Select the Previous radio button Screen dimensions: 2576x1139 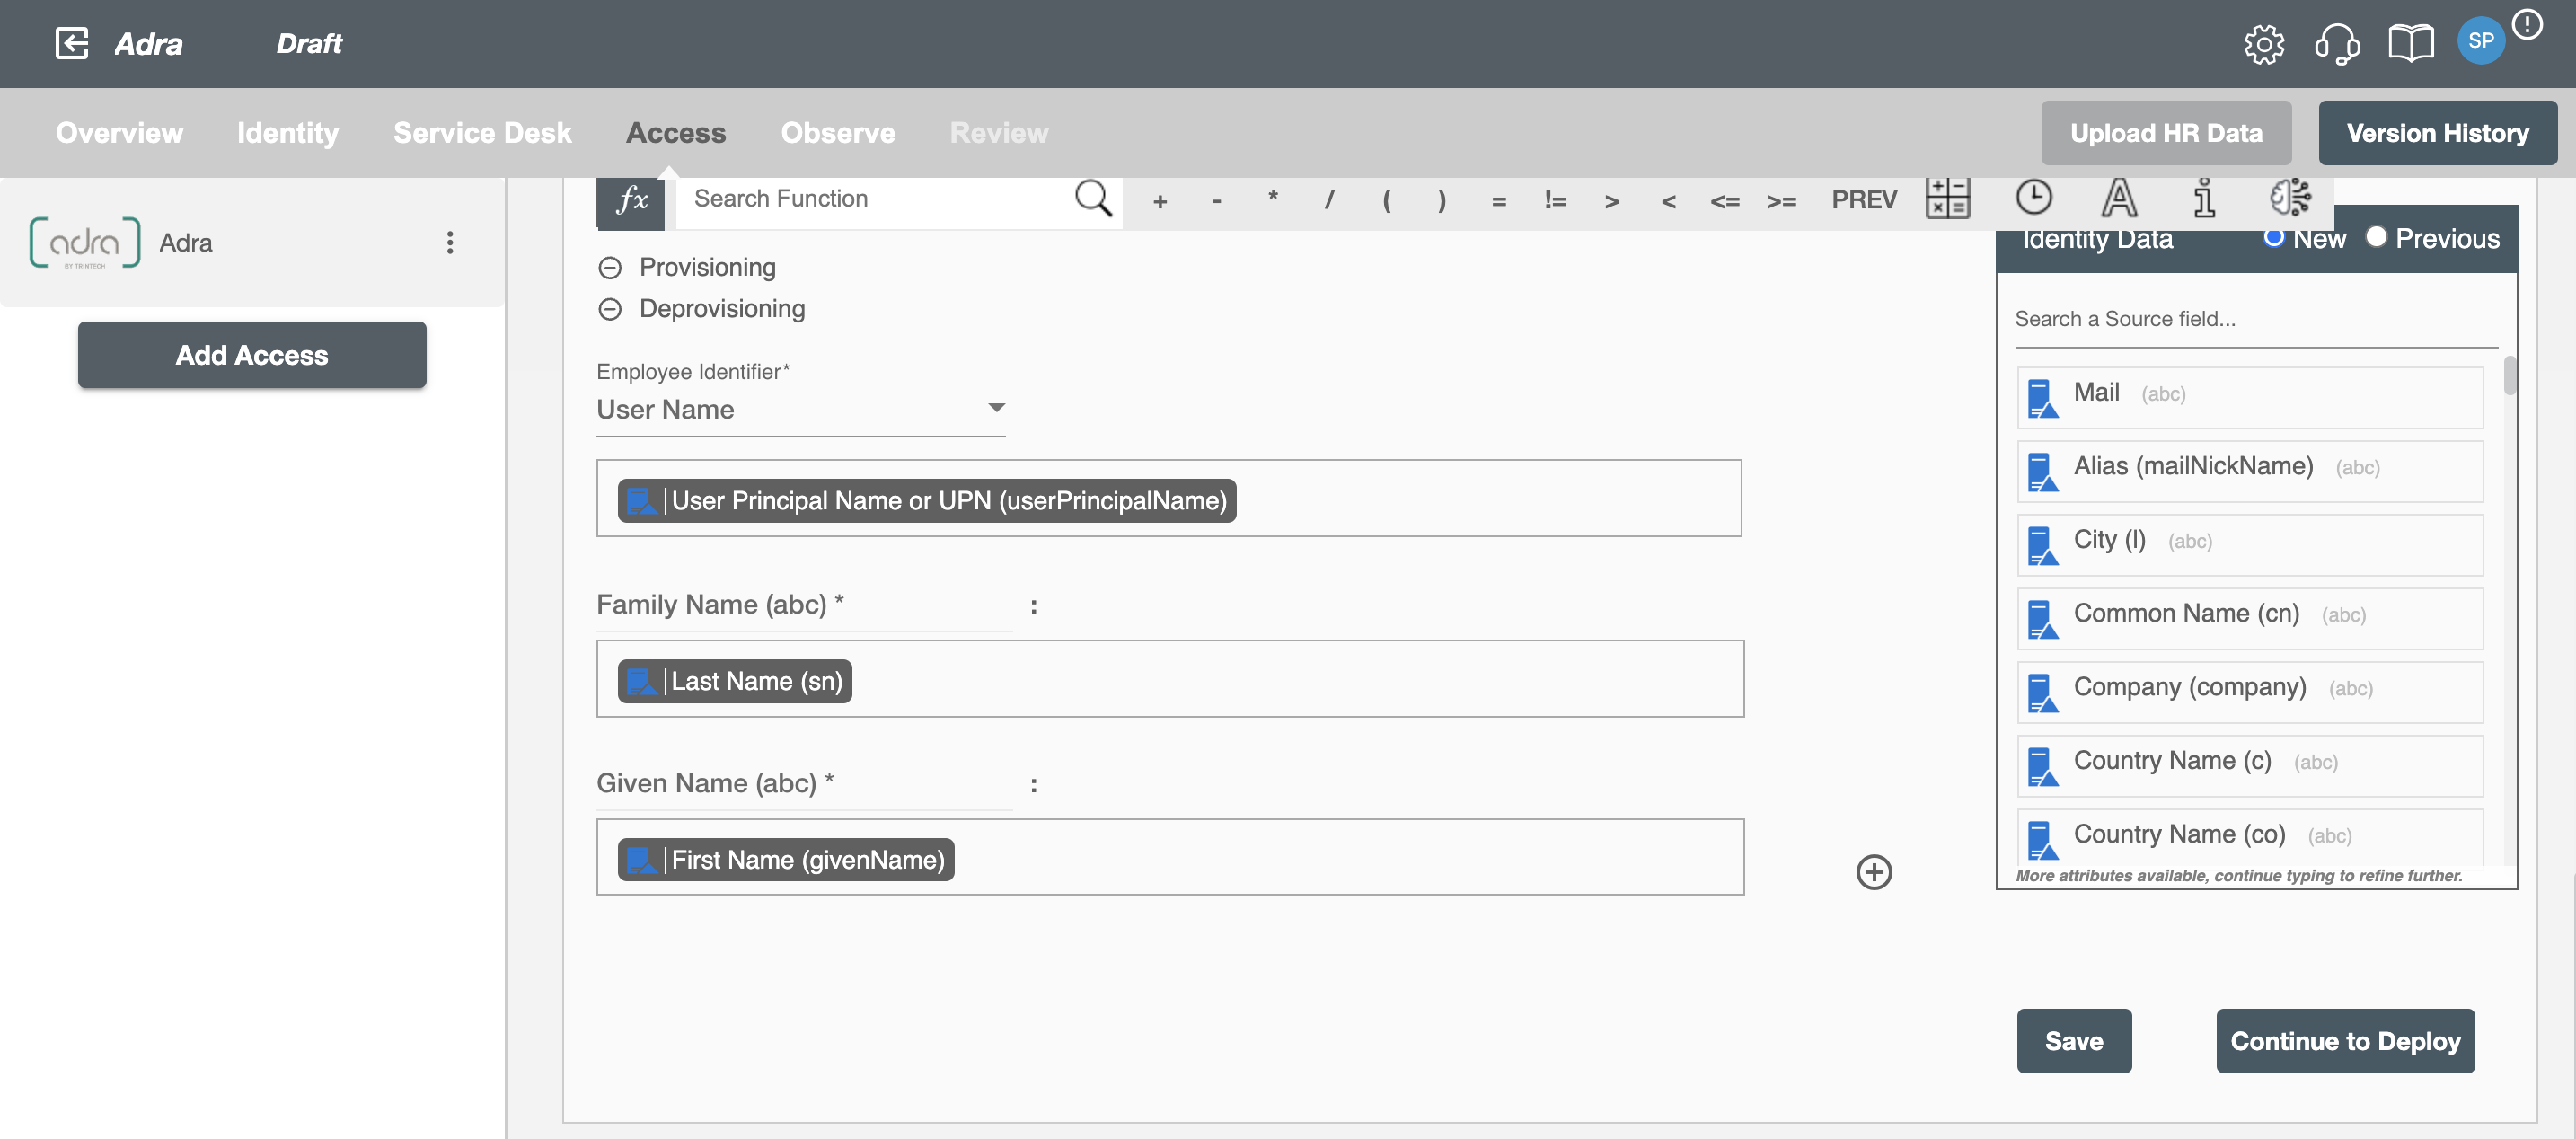(x=2376, y=237)
